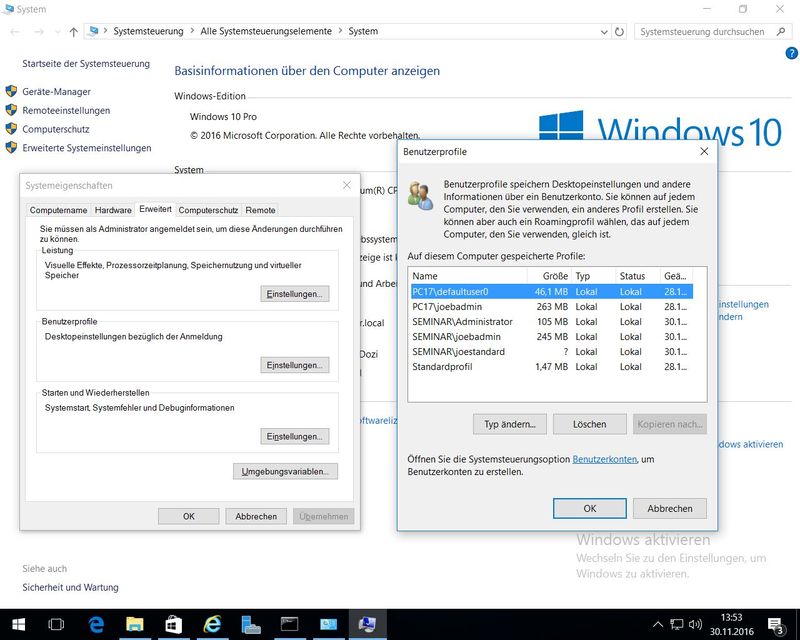This screenshot has width=800, height=640.
Task: Open the Action Center notifications icon
Action: (x=777, y=625)
